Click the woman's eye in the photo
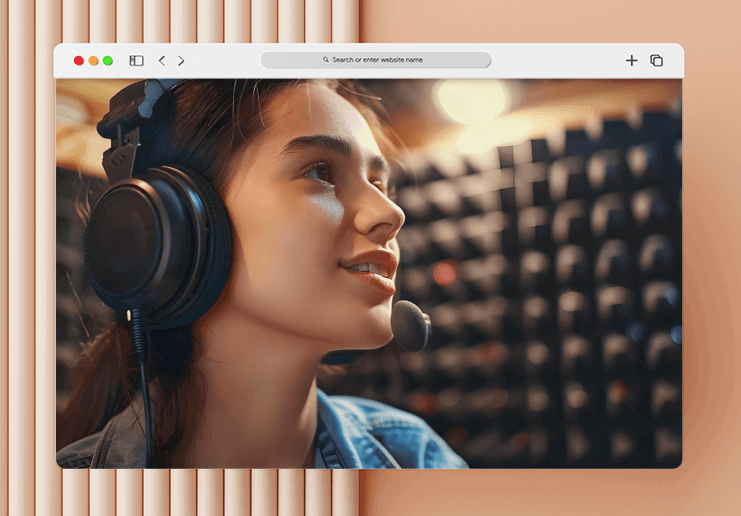The image size is (741, 516). point(320,172)
